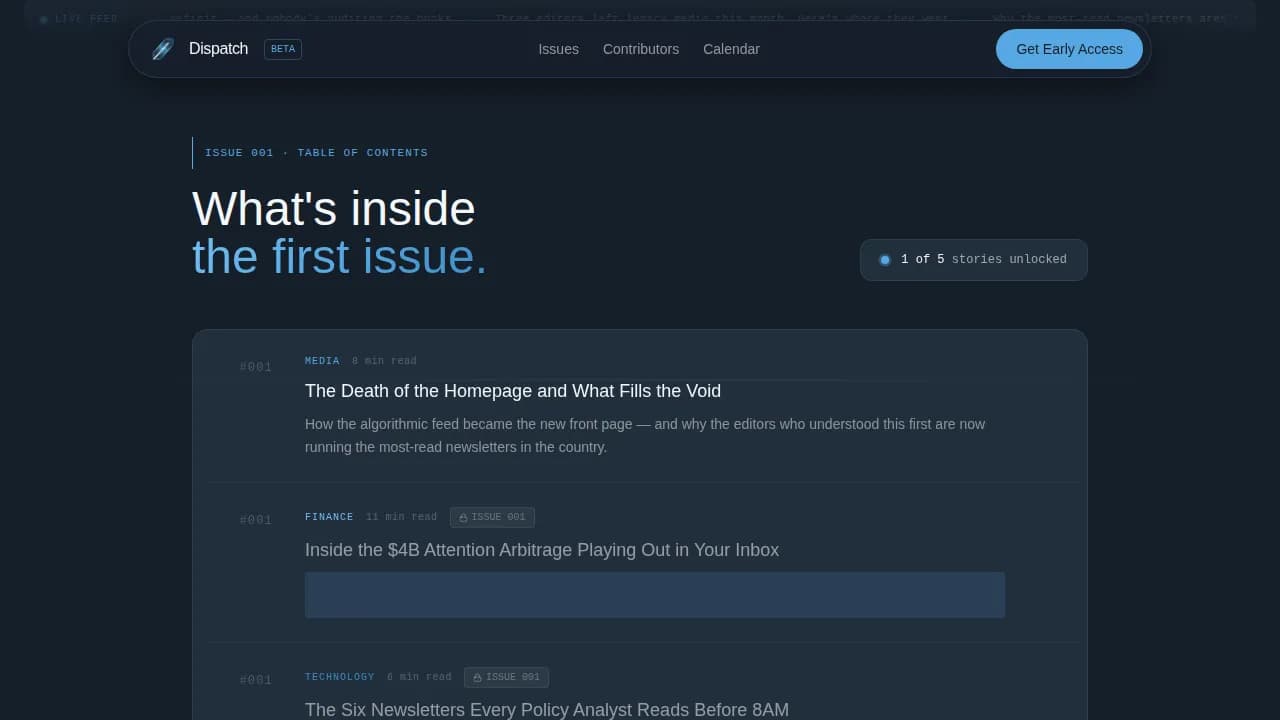The height and width of the screenshot is (720, 1280).
Task: Click the Dispatch brand name
Action: pos(218,49)
